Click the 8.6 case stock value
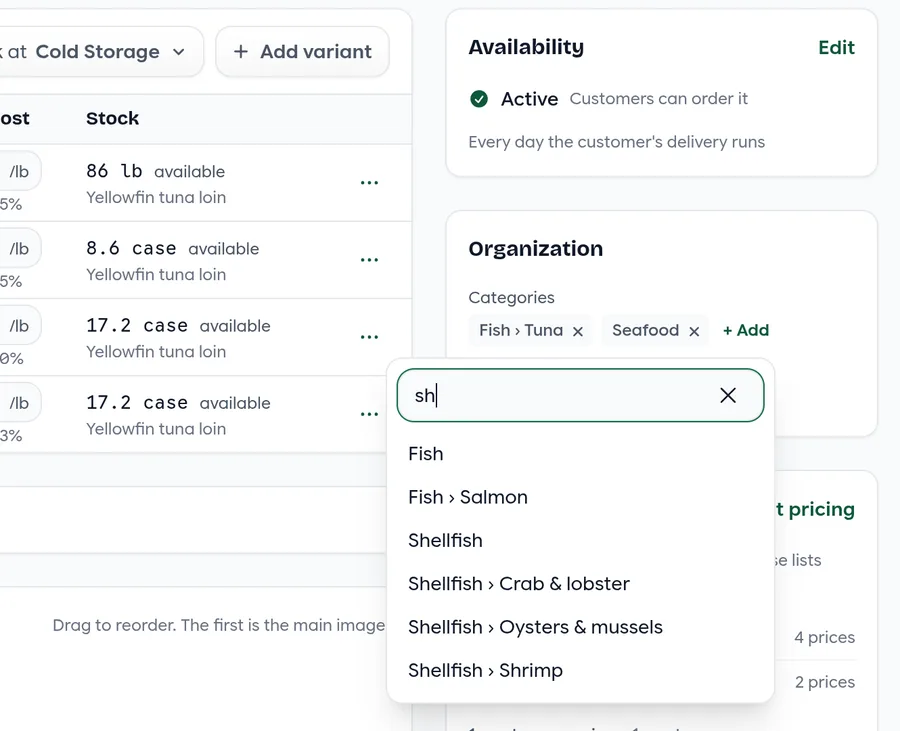The height and width of the screenshot is (731, 900). click(x=131, y=248)
